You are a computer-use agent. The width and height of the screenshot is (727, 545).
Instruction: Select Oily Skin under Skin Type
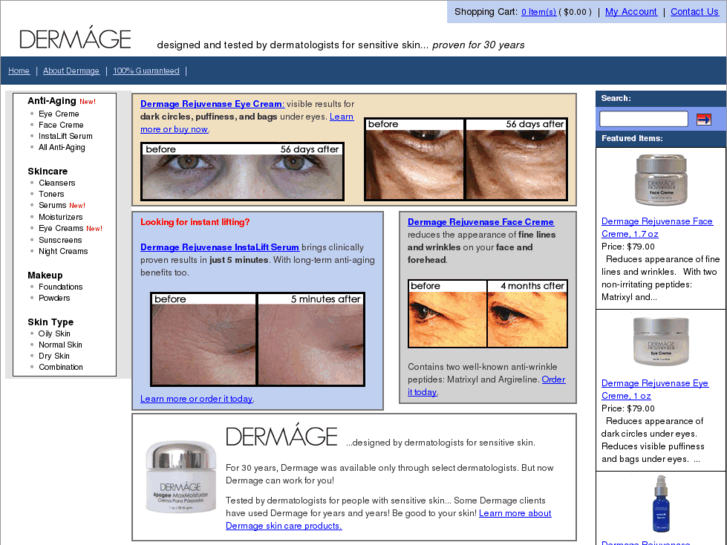pos(54,333)
